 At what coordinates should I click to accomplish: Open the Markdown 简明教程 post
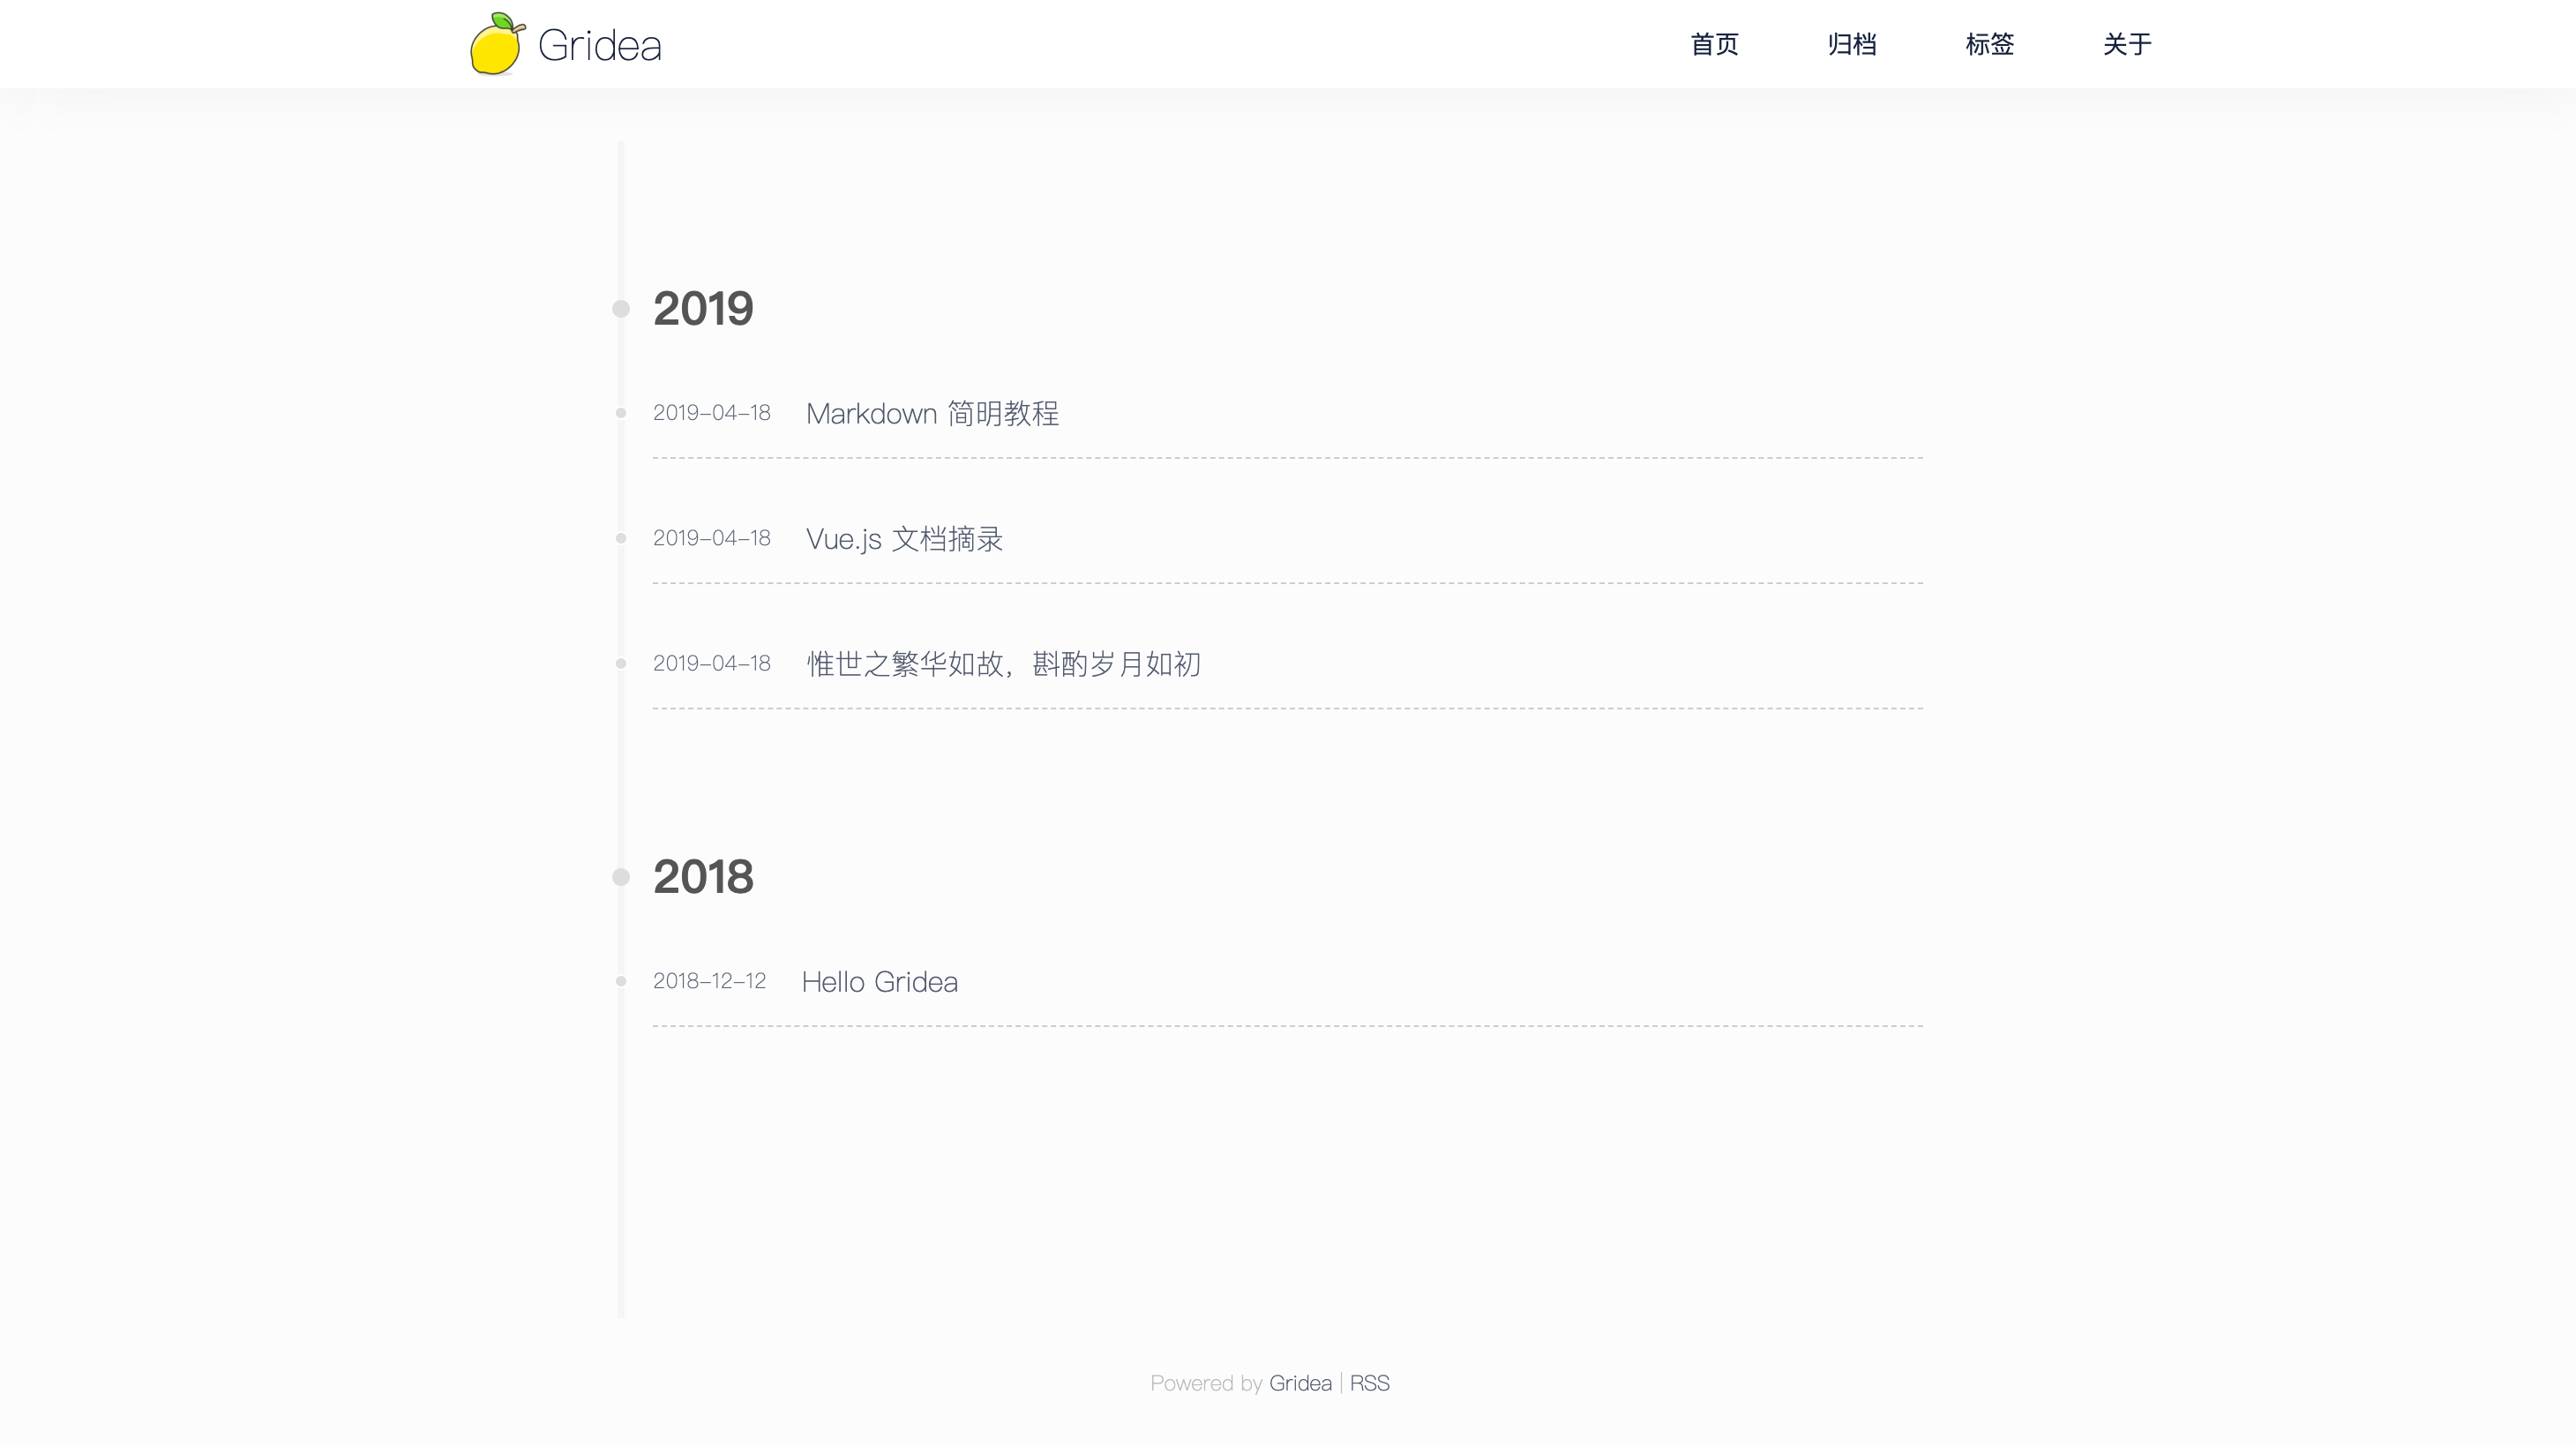932,413
